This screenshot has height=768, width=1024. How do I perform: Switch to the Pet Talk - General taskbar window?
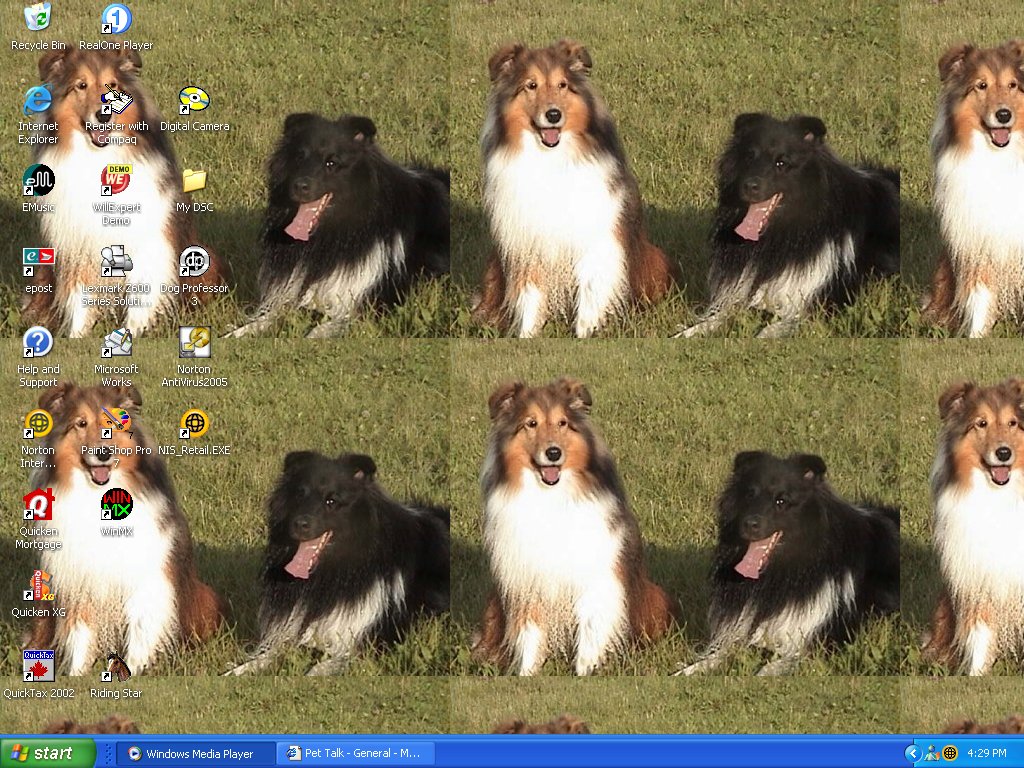click(x=355, y=754)
